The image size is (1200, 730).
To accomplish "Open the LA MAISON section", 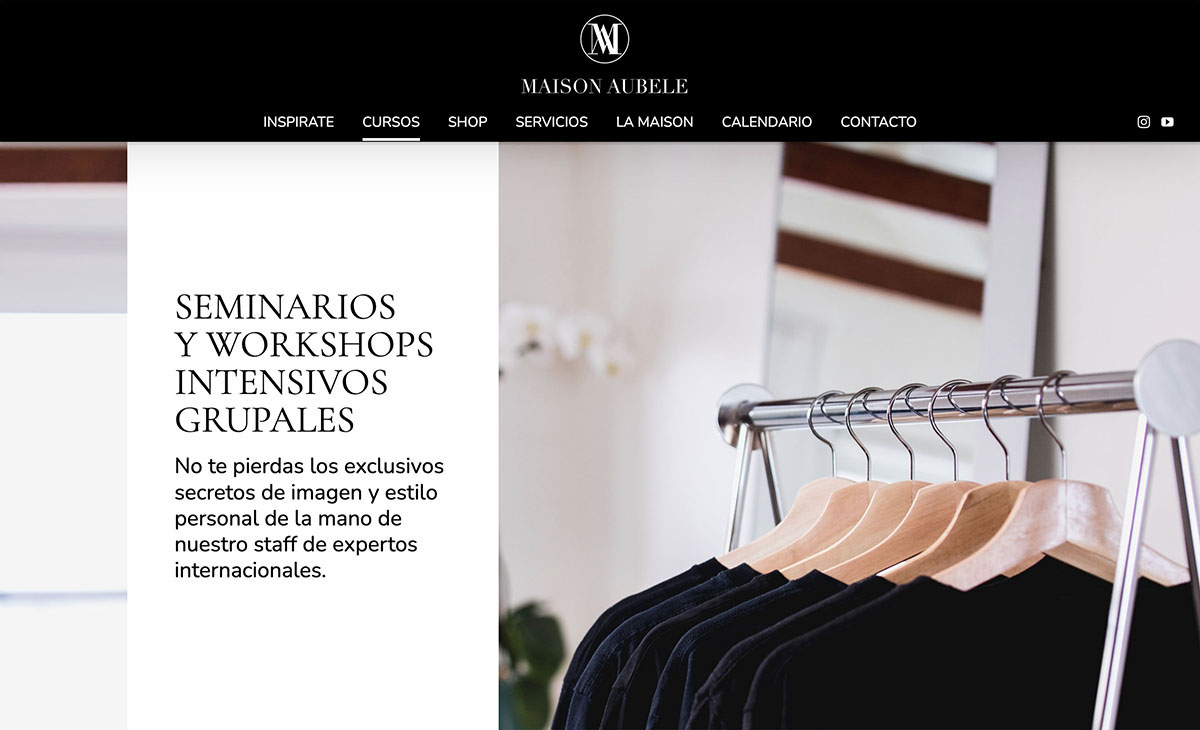I will (654, 122).
